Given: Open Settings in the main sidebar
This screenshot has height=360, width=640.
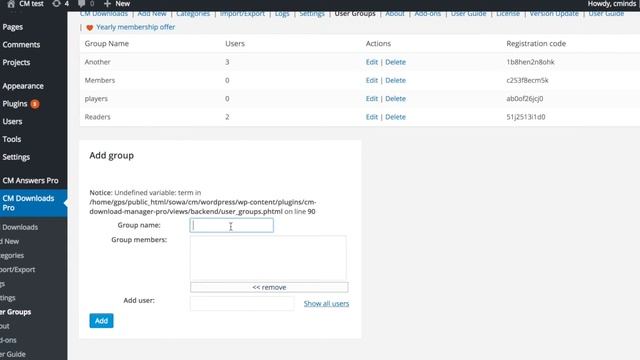Looking at the screenshot, I should (16, 157).
